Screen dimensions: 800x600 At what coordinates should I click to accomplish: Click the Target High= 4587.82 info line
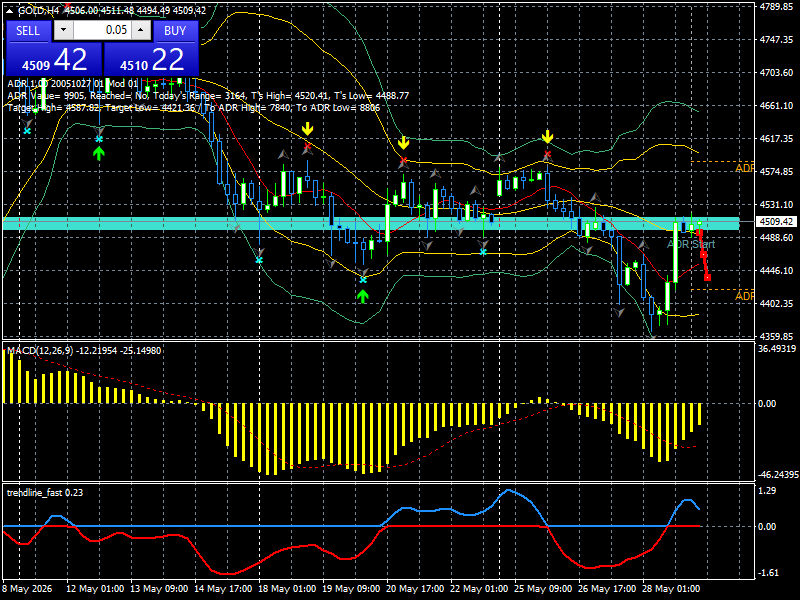click(x=194, y=108)
